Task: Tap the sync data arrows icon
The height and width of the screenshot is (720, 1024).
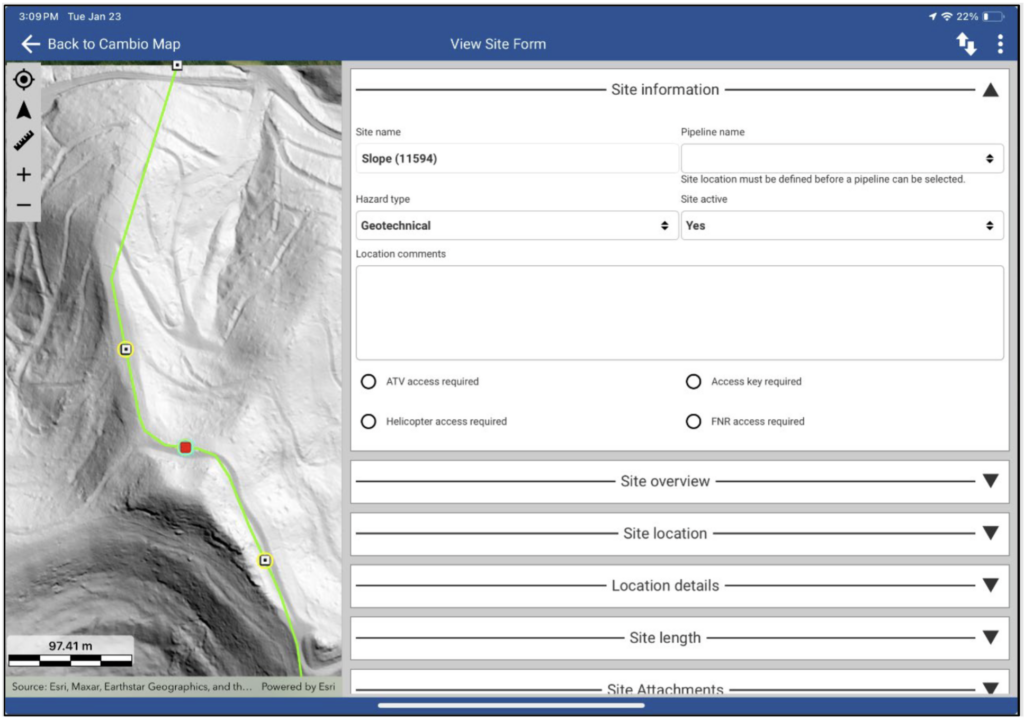Action: pyautogui.click(x=967, y=44)
